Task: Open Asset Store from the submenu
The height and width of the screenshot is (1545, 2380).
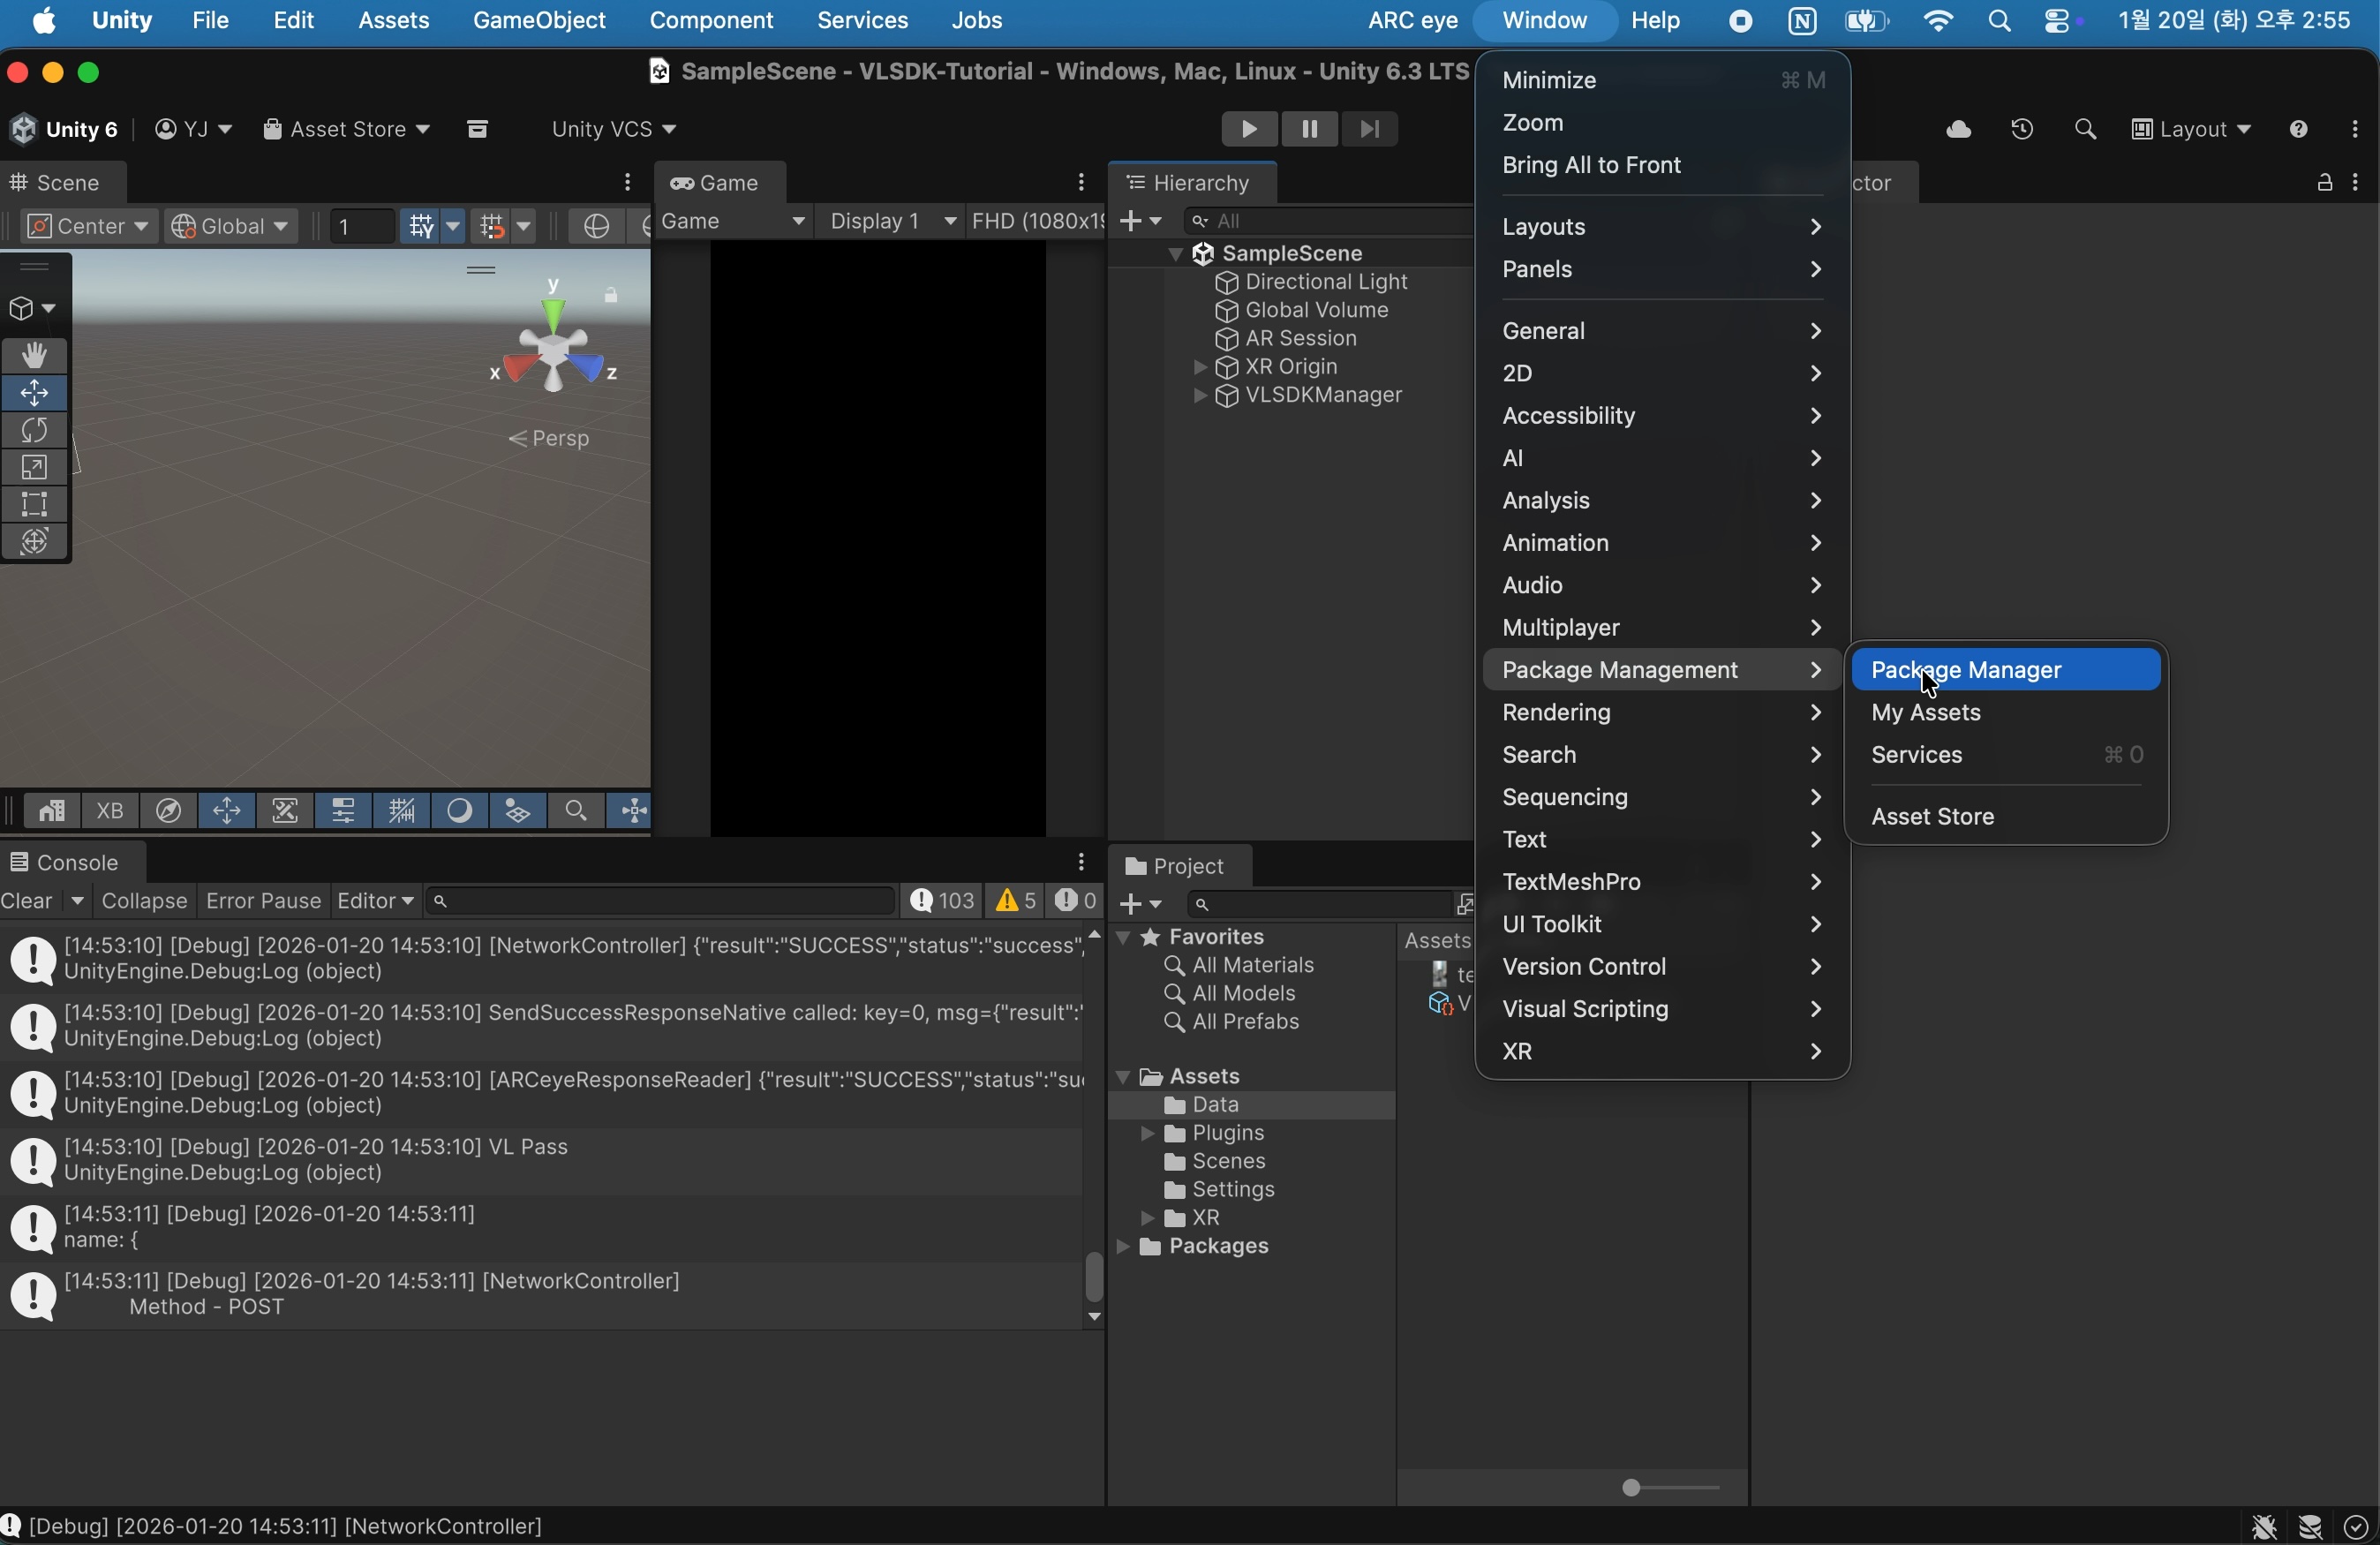Action: tap(1932, 817)
